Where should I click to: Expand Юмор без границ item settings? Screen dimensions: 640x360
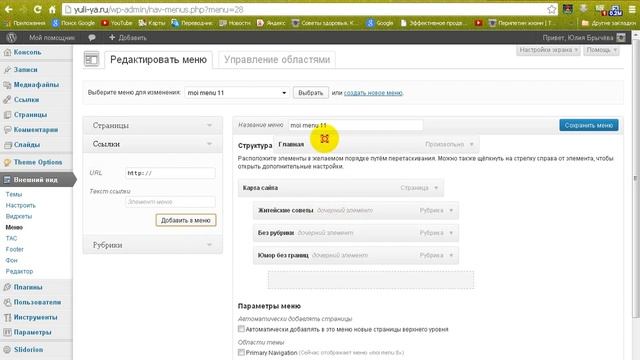[x=451, y=255]
